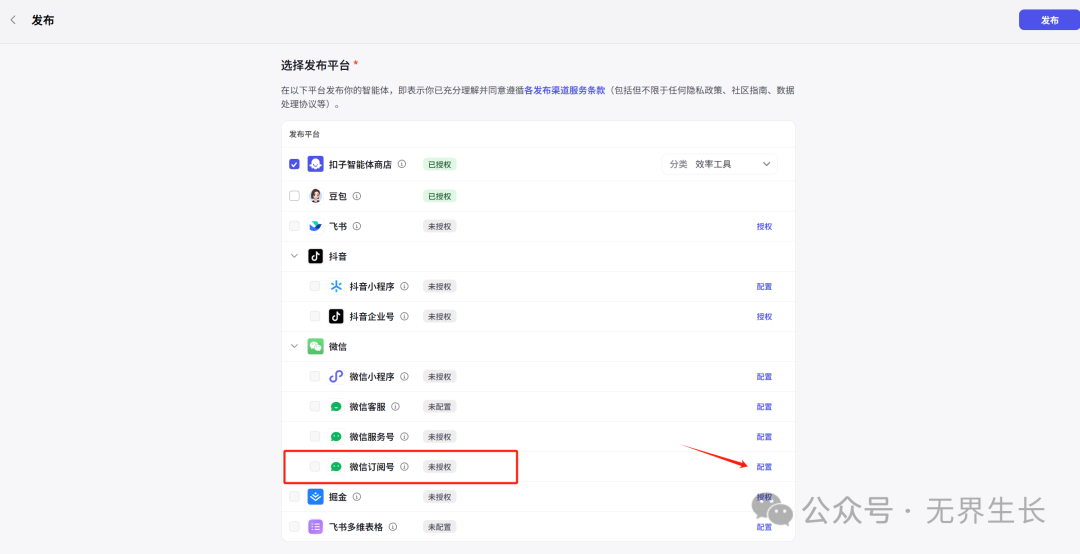1080x554 pixels.
Task: Click the 微信 group logo icon
Action: point(315,347)
